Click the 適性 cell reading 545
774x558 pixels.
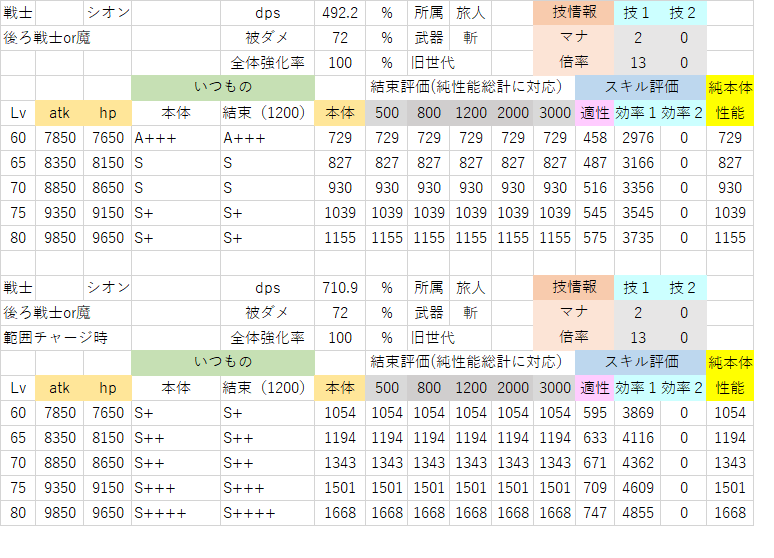pyautogui.click(x=594, y=213)
